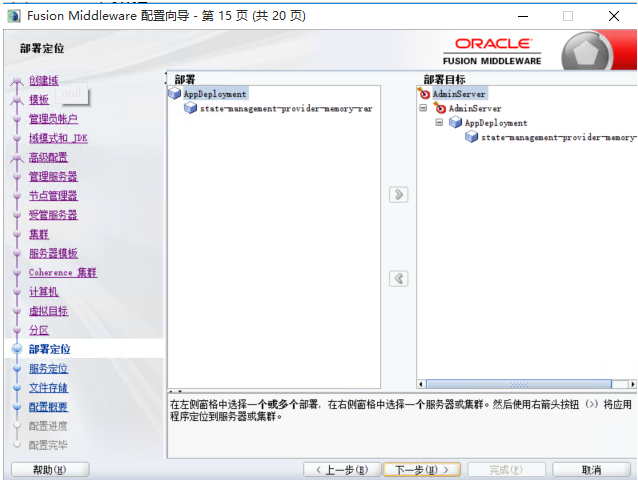This screenshot has height=482, width=638.
Task: Close the Fusion Middleware wizard window
Action: tap(614, 16)
